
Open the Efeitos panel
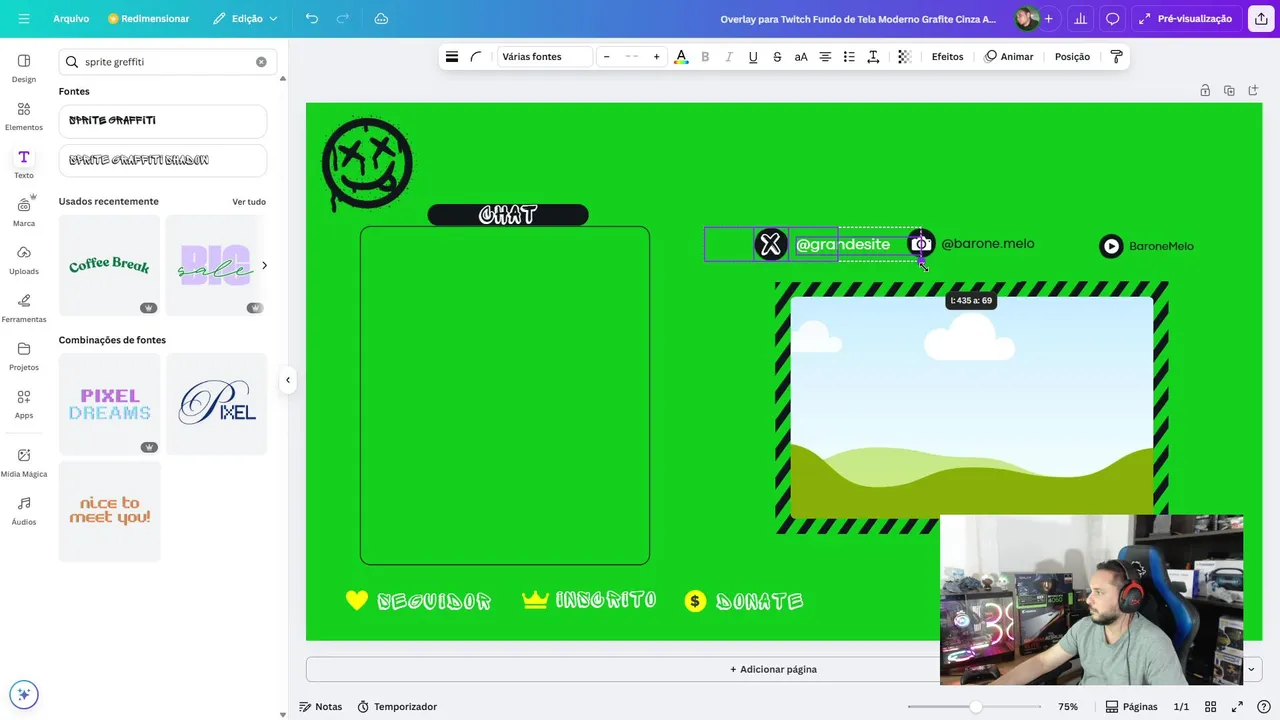(x=947, y=57)
